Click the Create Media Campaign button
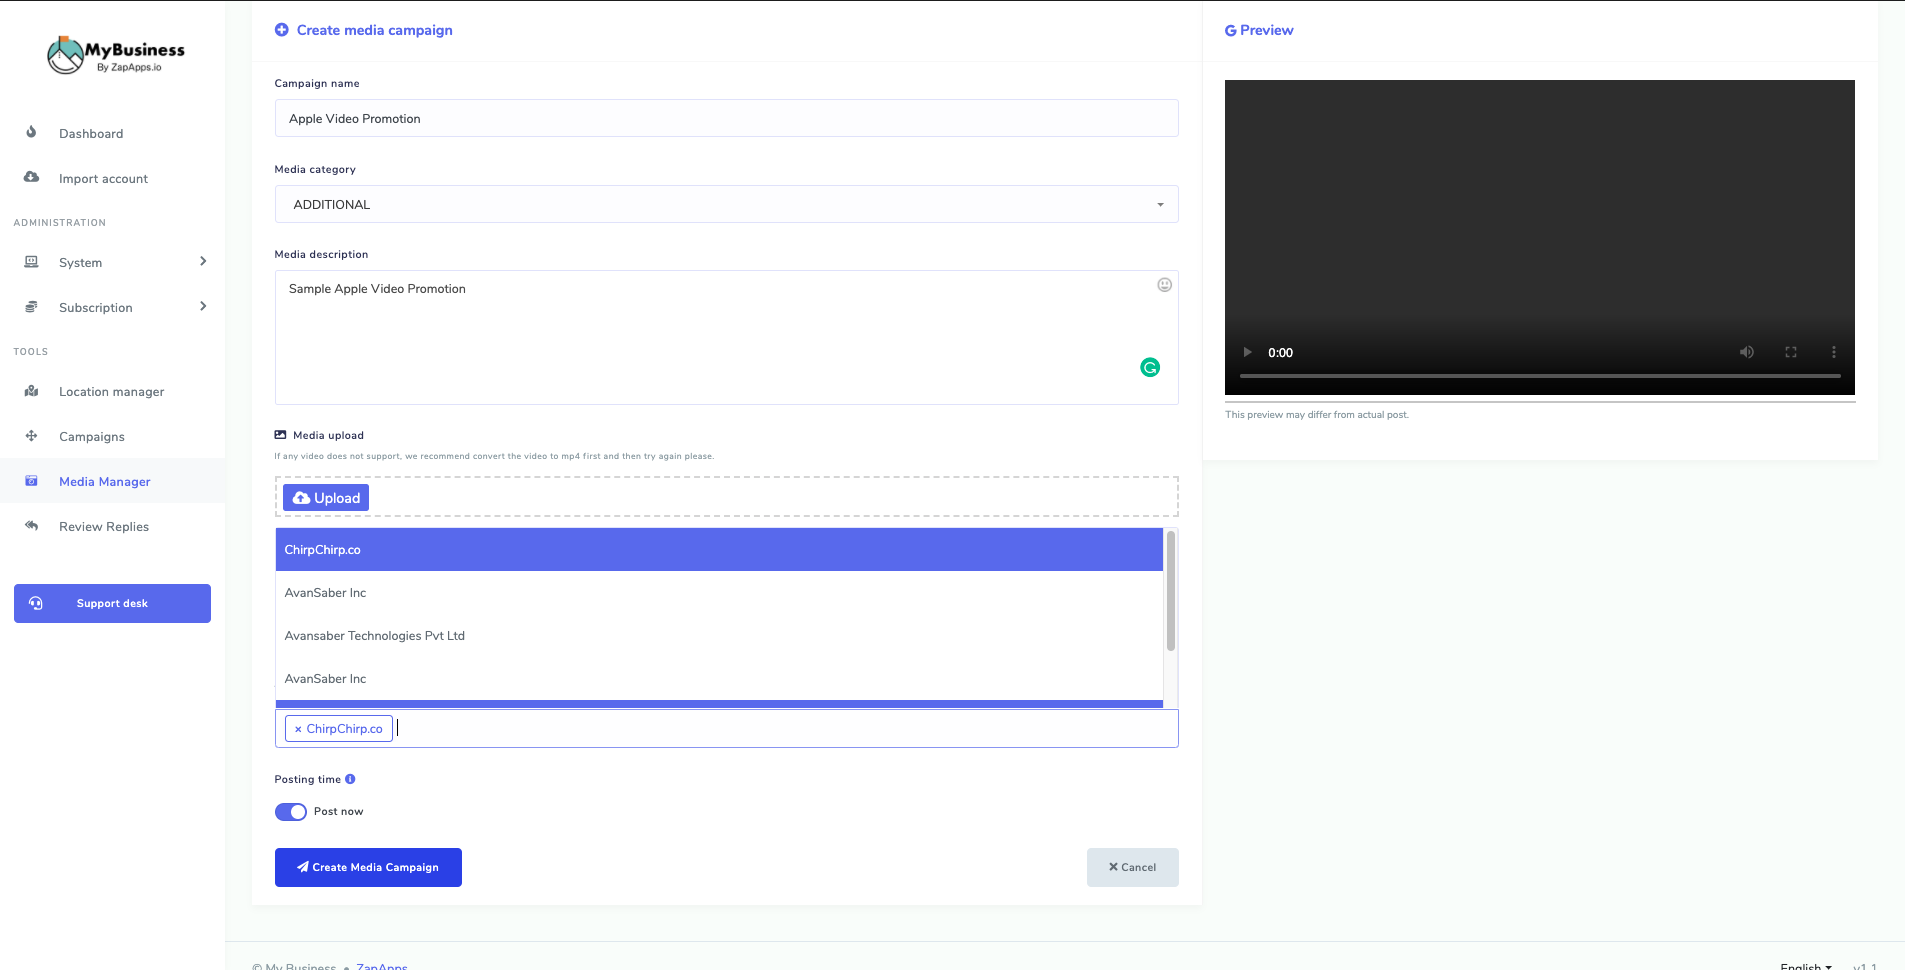 click(x=368, y=867)
